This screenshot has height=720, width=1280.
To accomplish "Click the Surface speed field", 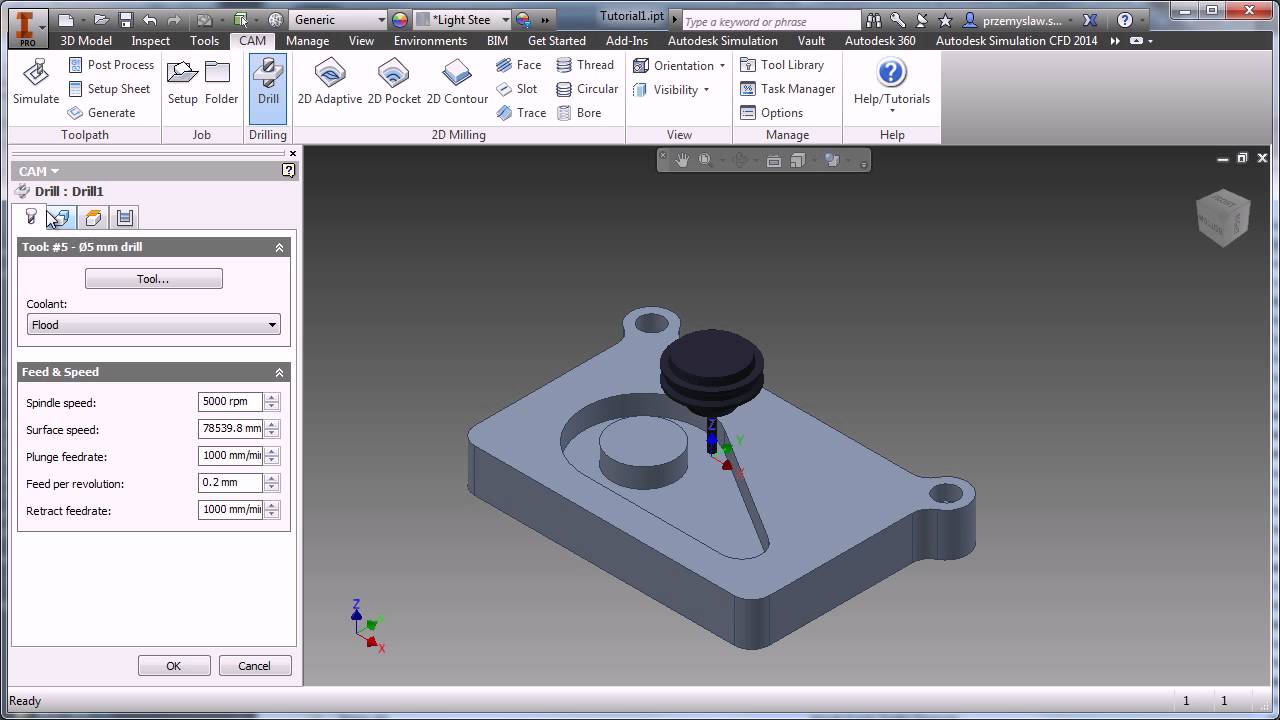I will pos(231,428).
